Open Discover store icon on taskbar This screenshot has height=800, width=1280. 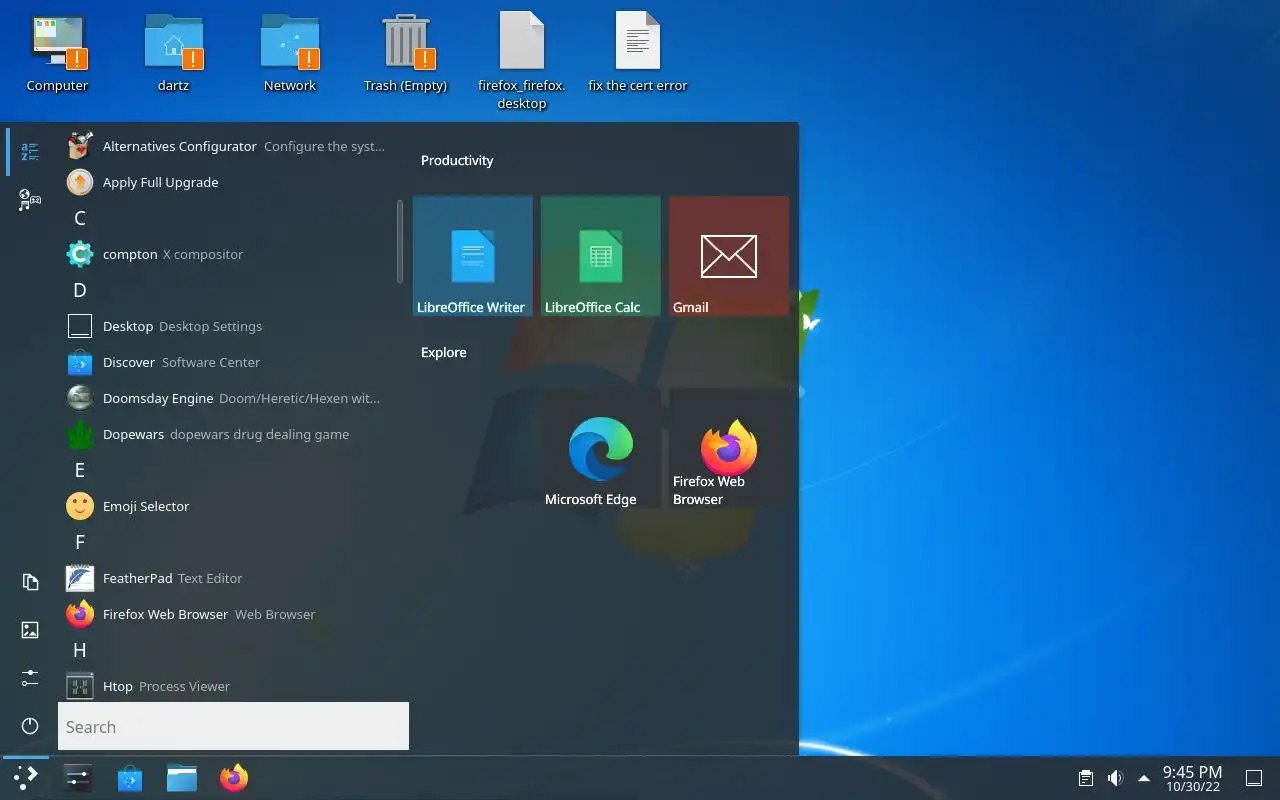(x=130, y=778)
